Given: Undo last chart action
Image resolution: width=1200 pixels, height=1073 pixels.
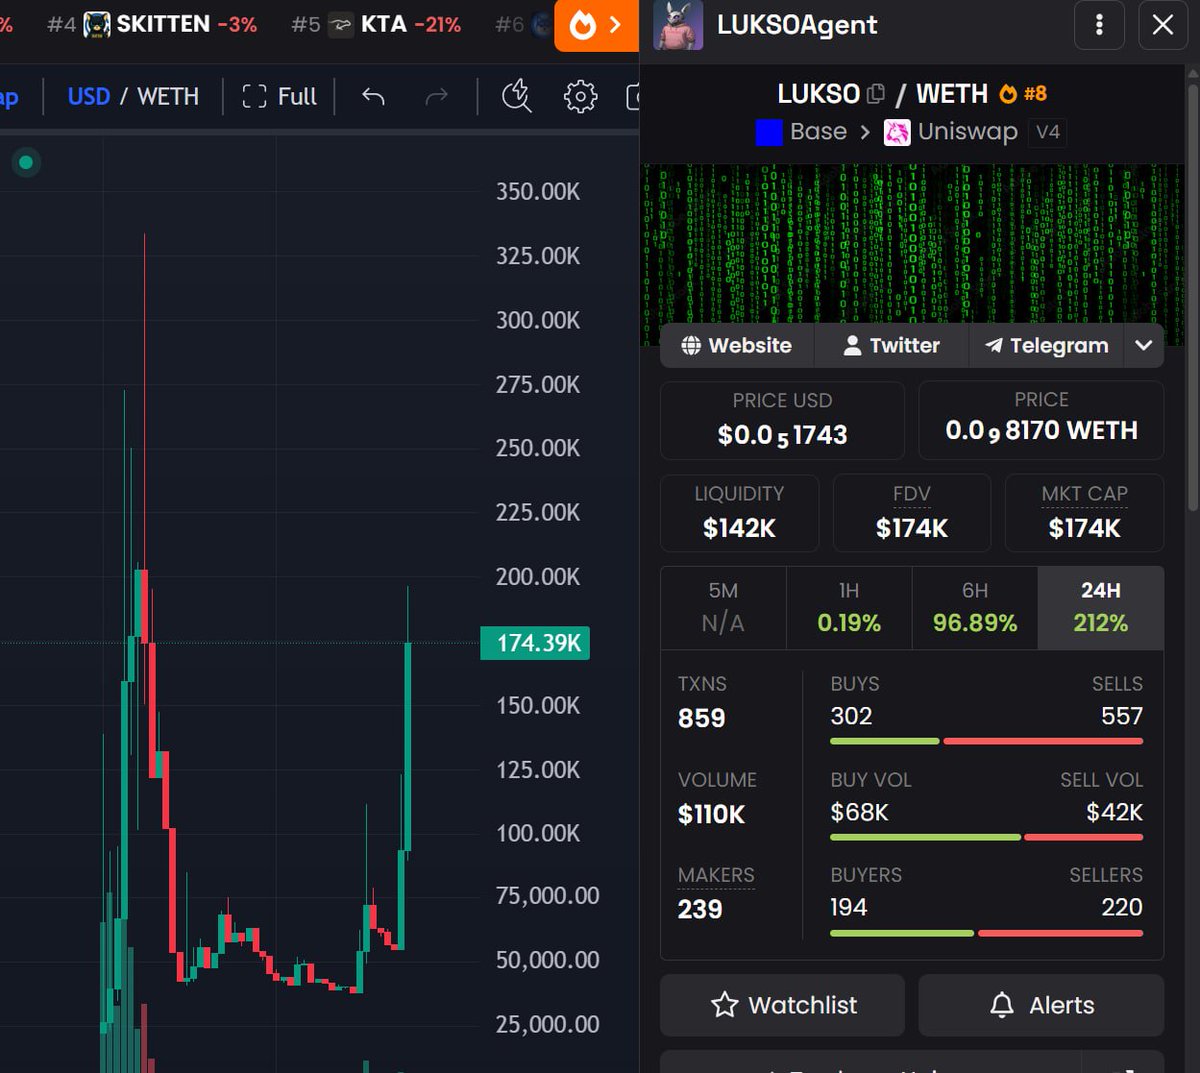Looking at the screenshot, I should click(373, 97).
